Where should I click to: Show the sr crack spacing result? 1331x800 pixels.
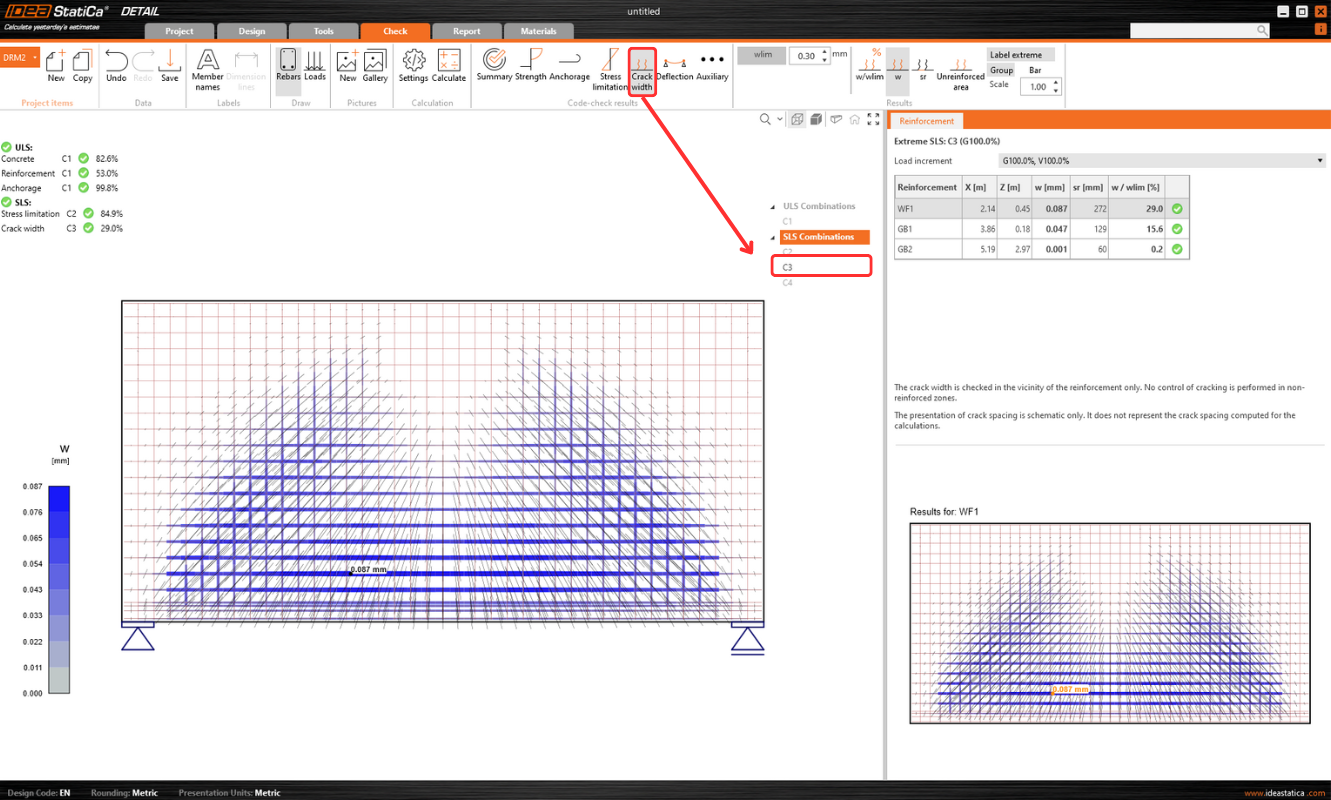click(923, 68)
